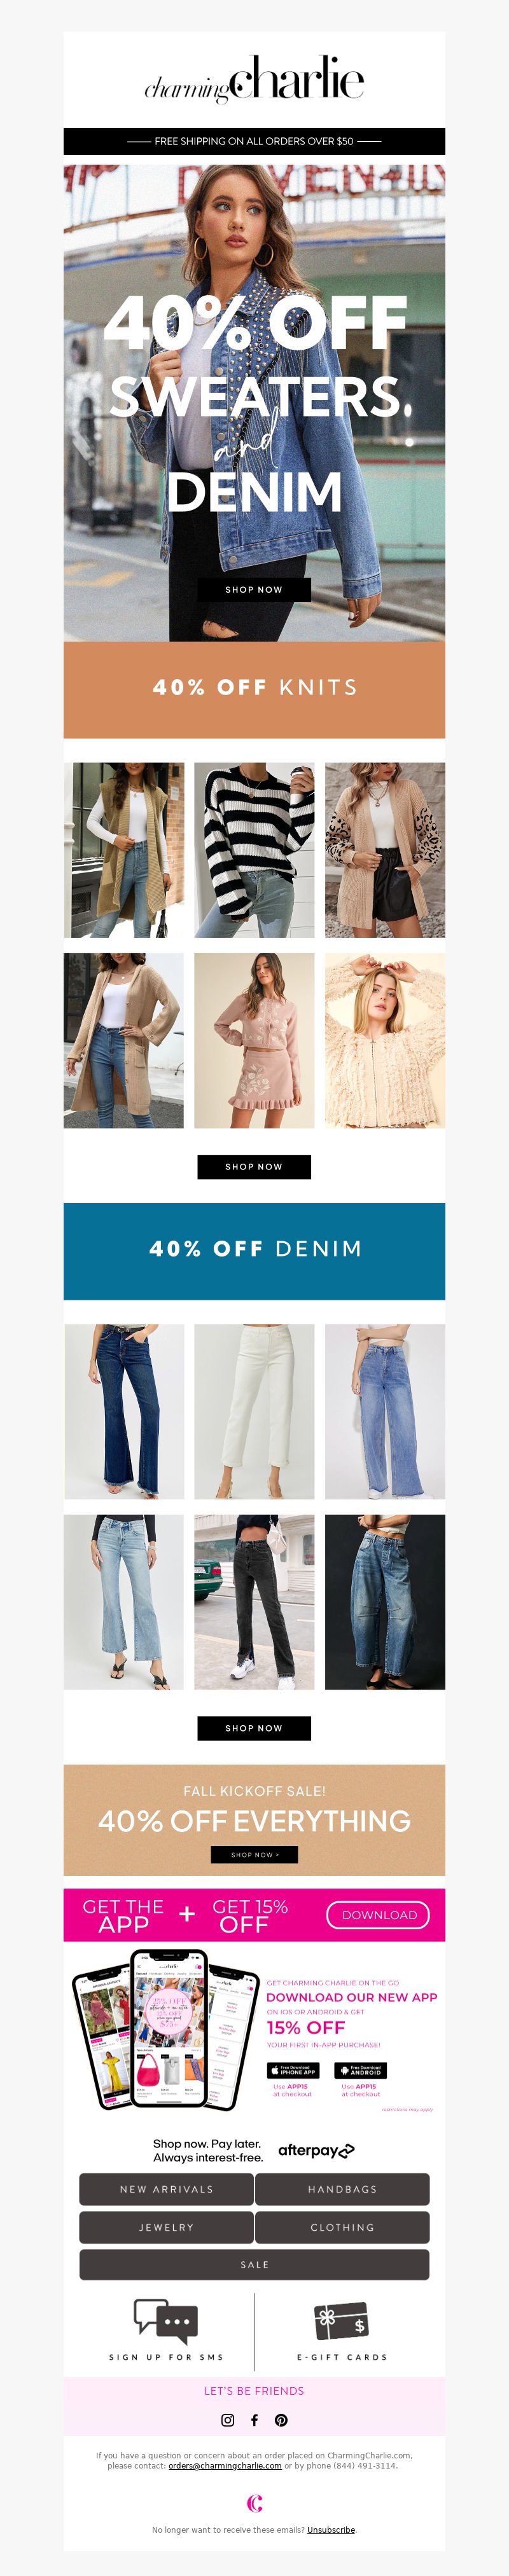Click Shop Now in Fall Kickoff Sale banner
This screenshot has height=2576, width=509.
(x=254, y=1855)
